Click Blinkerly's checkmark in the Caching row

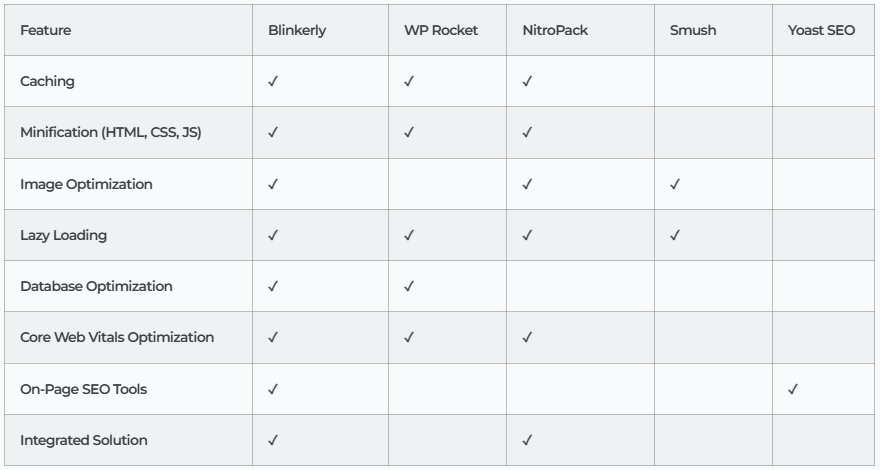click(273, 82)
